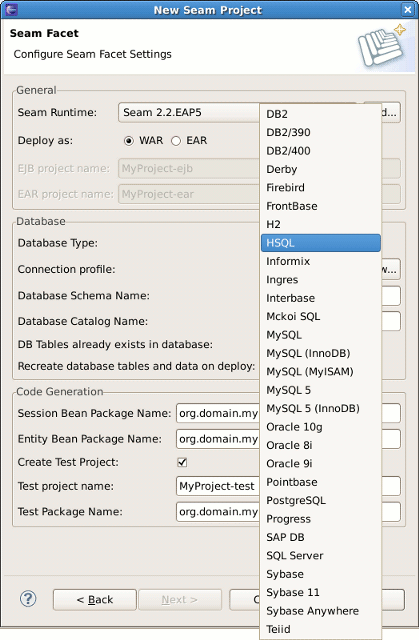Click the Entity Bean Package Name field
This screenshot has height=640, width=419.
click(218, 439)
